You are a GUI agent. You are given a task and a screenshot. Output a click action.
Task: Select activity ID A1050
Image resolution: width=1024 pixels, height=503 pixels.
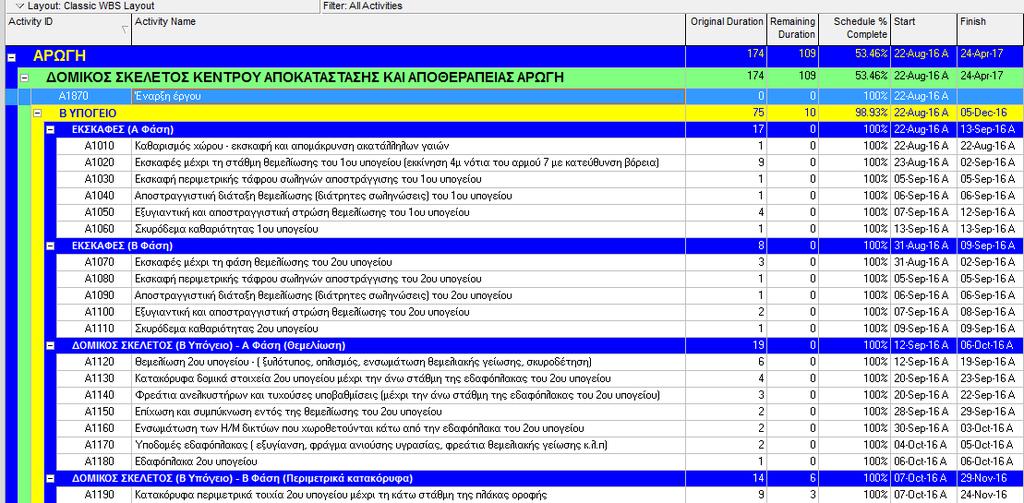[x=99, y=212]
